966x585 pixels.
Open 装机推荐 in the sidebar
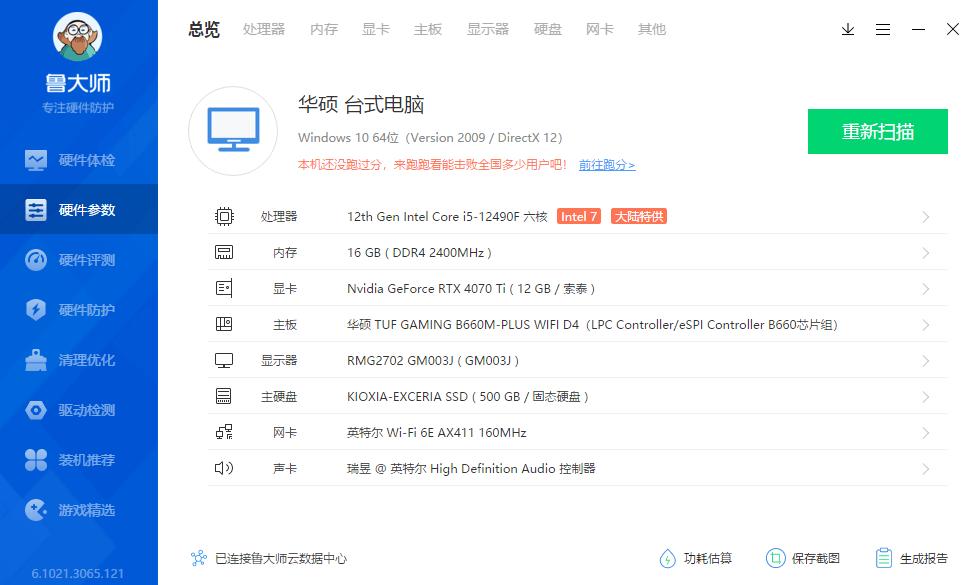pos(78,460)
